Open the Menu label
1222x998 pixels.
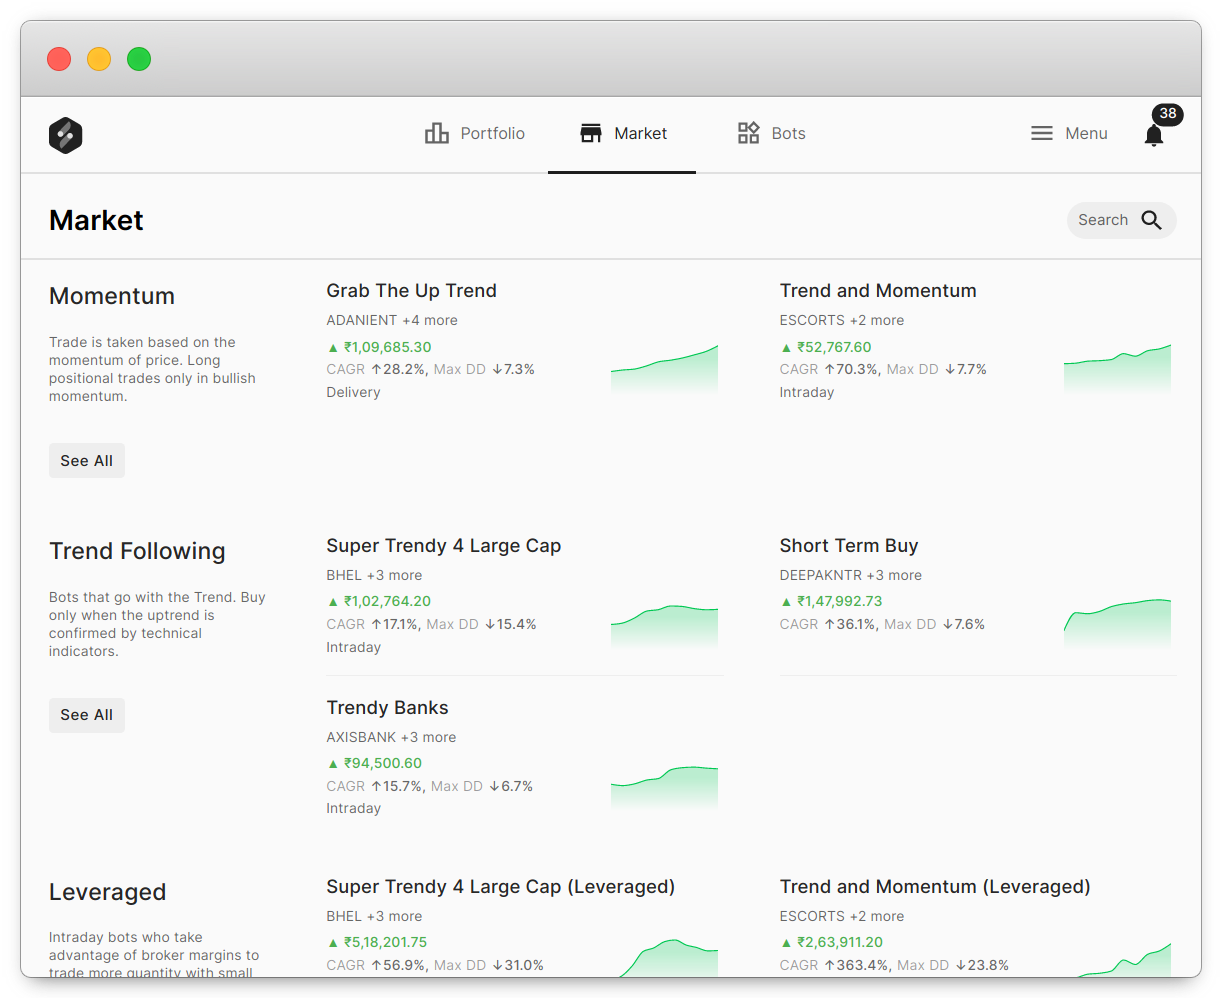pyautogui.click(x=1086, y=133)
